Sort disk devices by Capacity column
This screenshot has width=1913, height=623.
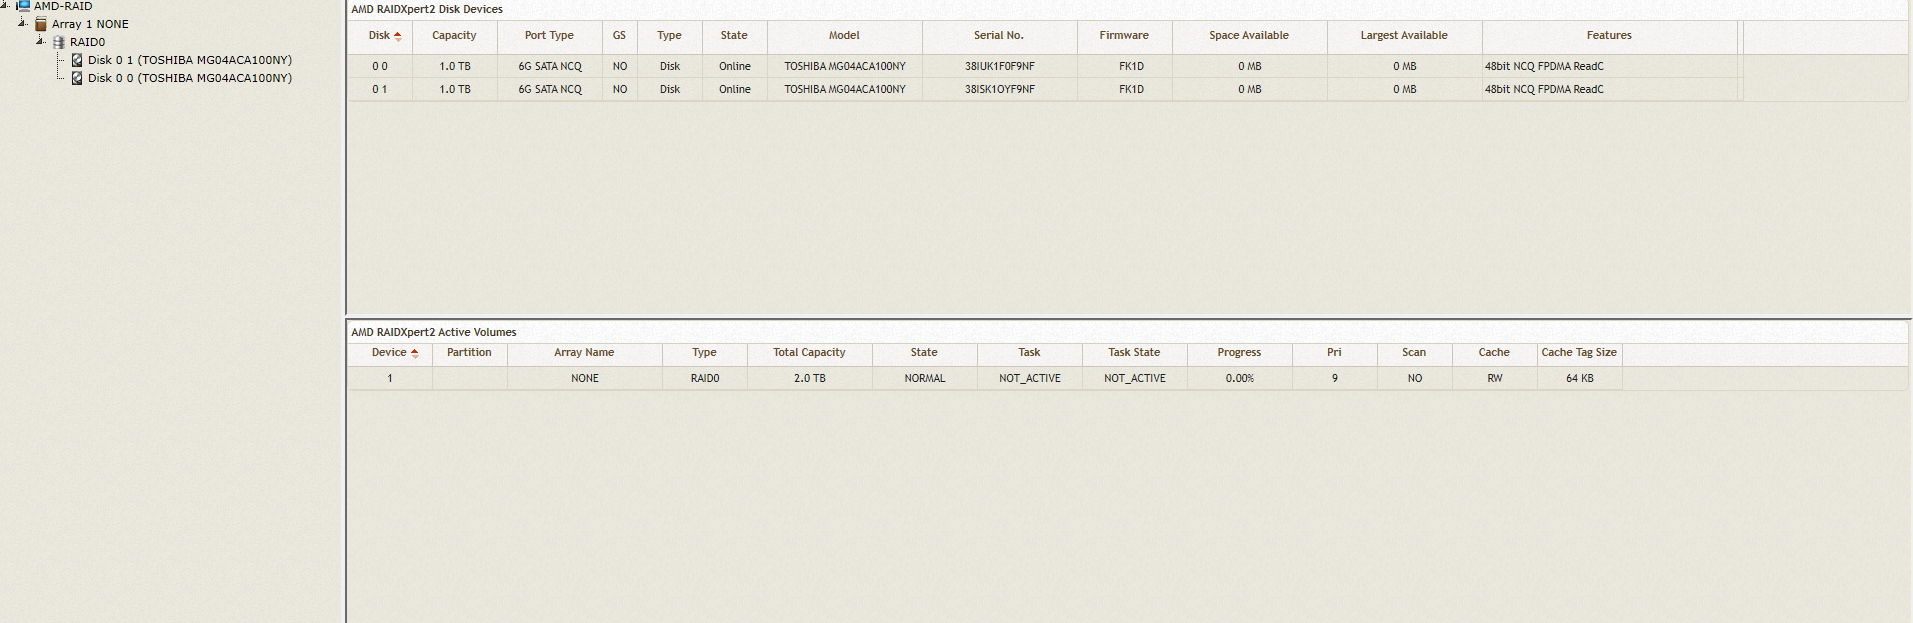point(454,36)
